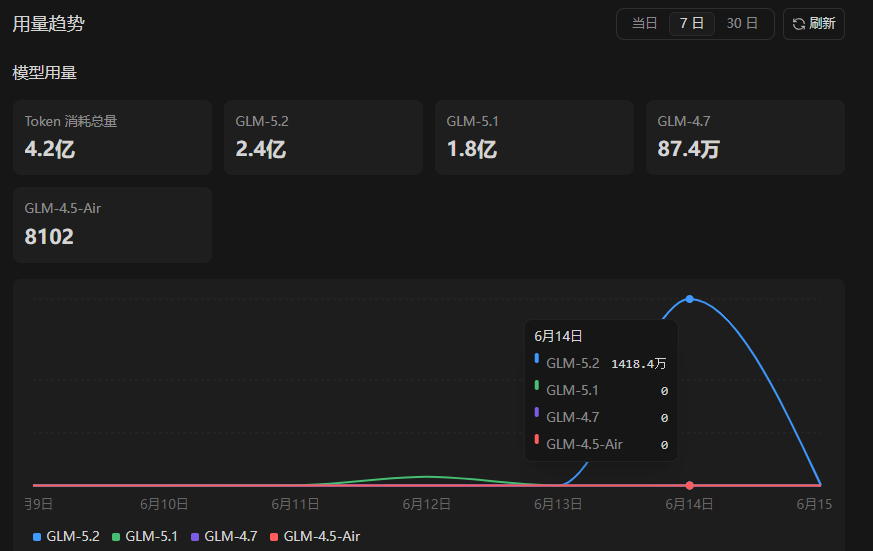Viewport: 873px width, 551px height.
Task: Click the 用量趋势 page title
Action: click(48, 24)
